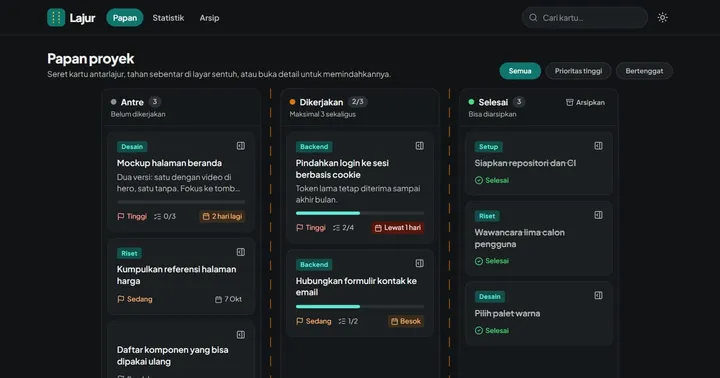Click flag icon beside Sedang on harga card

tap(121, 299)
